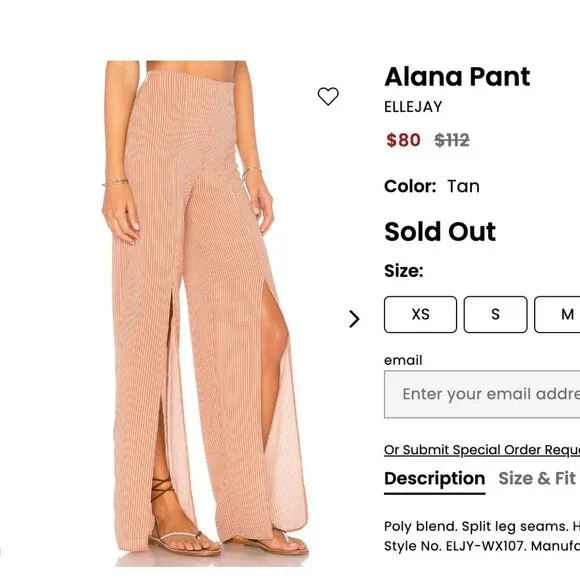Screen dimensions: 580x580
Task: Focus the email address input field
Action: [482, 394]
